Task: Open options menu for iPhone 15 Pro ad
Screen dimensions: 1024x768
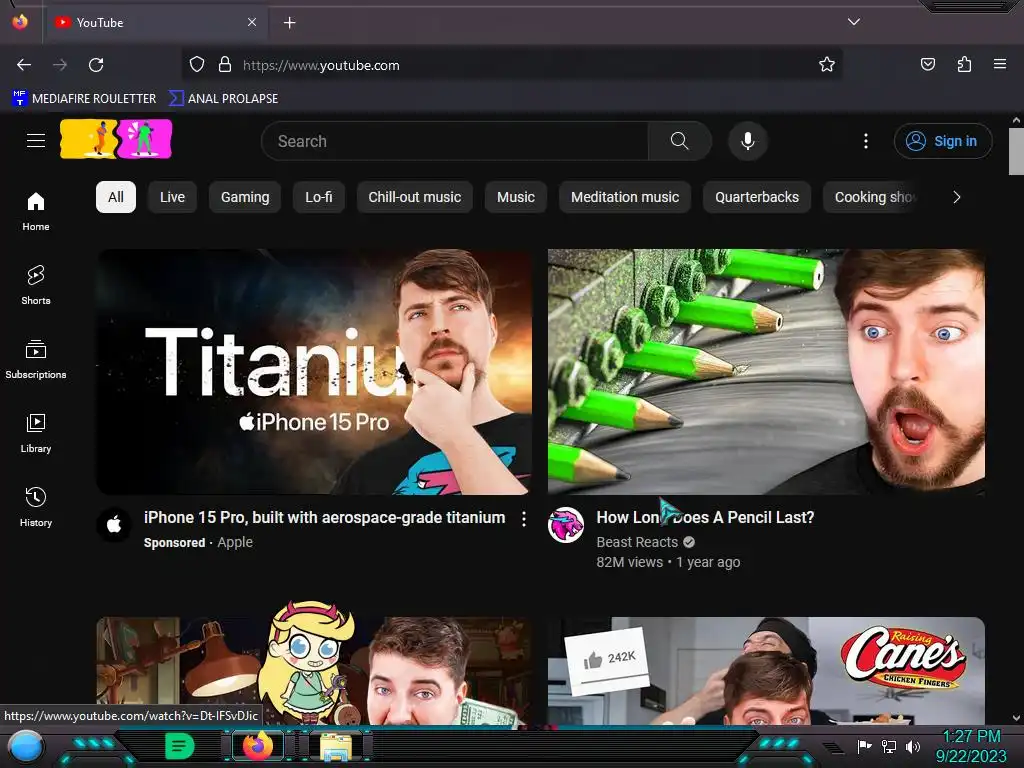Action: click(524, 519)
